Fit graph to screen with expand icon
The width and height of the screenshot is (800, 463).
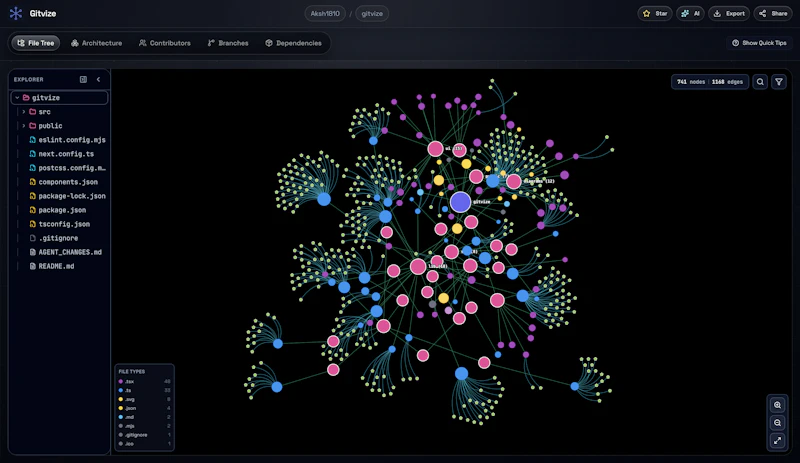[x=777, y=440]
